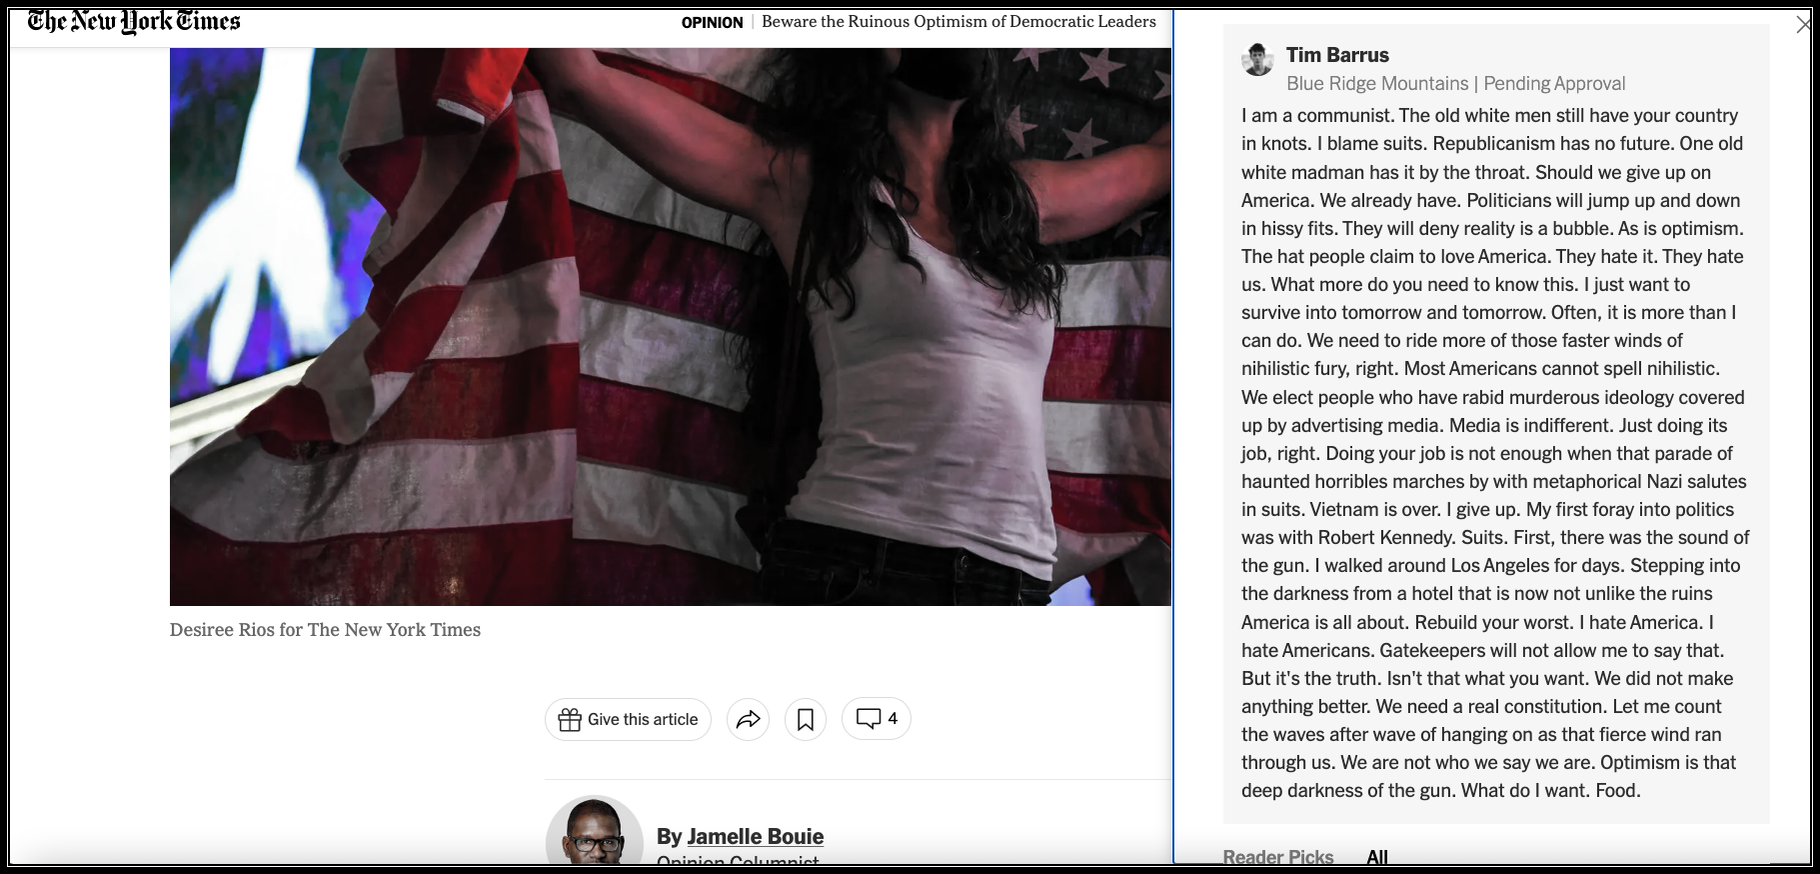Click the gift icon to give this article
1820x874 pixels.
click(569, 719)
